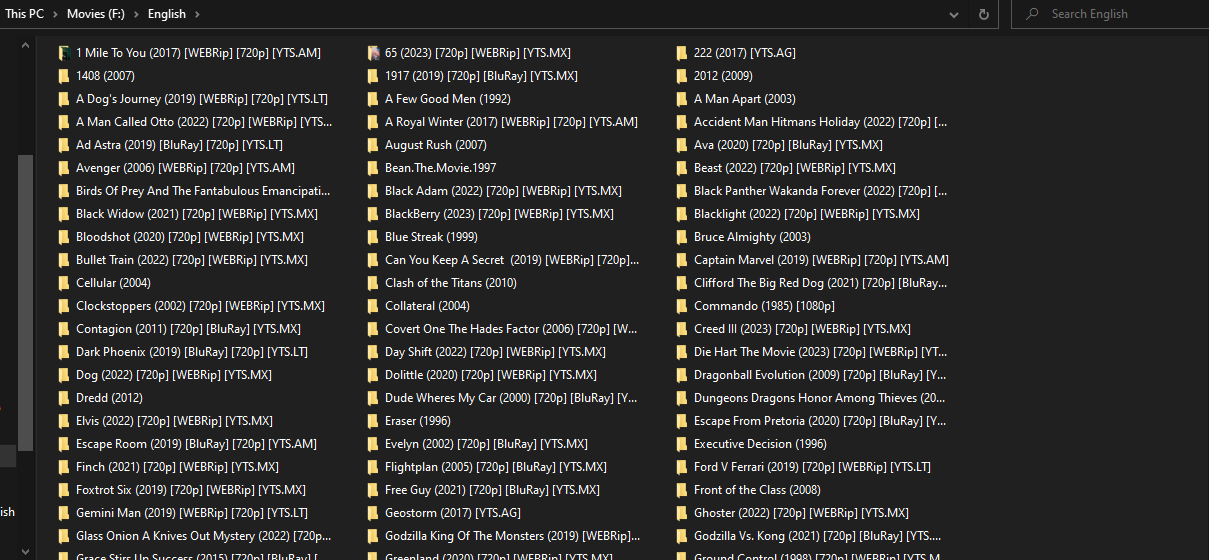Select Gemini Man (2019) folder
This screenshot has width=1209, height=560.
[183, 513]
